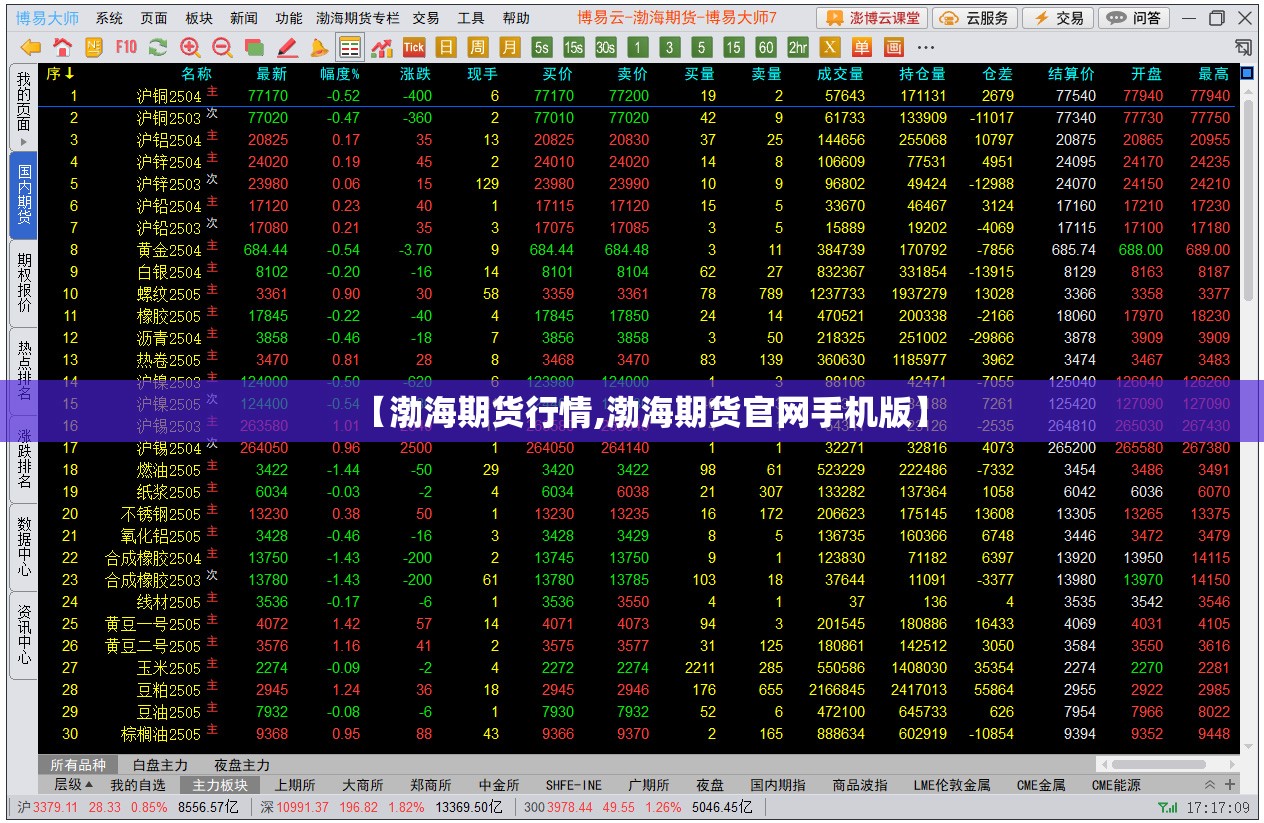Screen dimensions: 1264x823
Task: Click the 画 drawing icon
Action: 894,47
